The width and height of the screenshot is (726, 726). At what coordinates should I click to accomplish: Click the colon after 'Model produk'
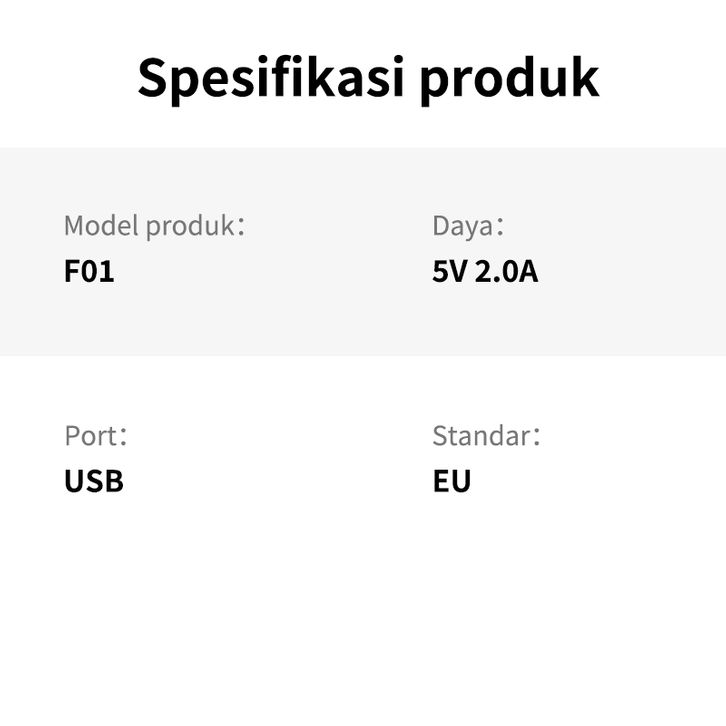coord(240,228)
